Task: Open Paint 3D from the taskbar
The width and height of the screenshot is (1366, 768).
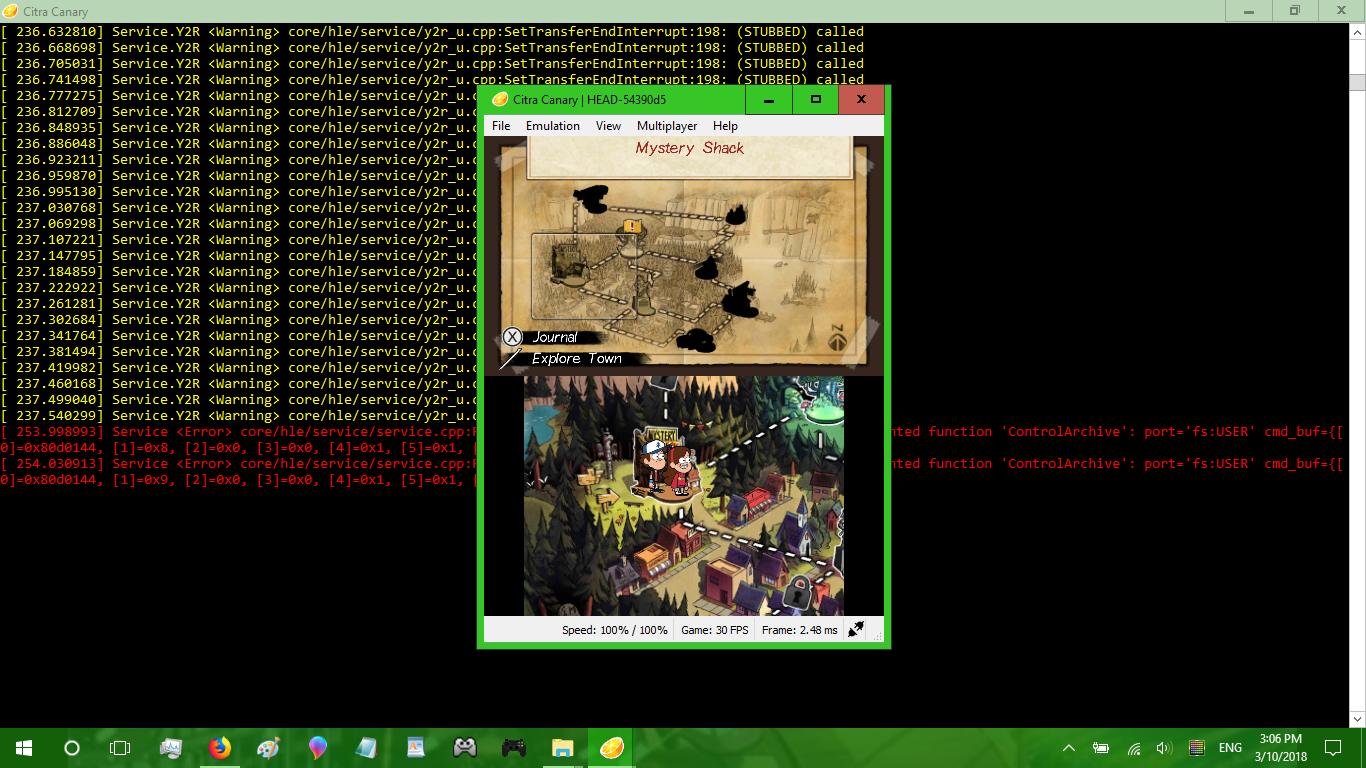Action: click(318, 748)
